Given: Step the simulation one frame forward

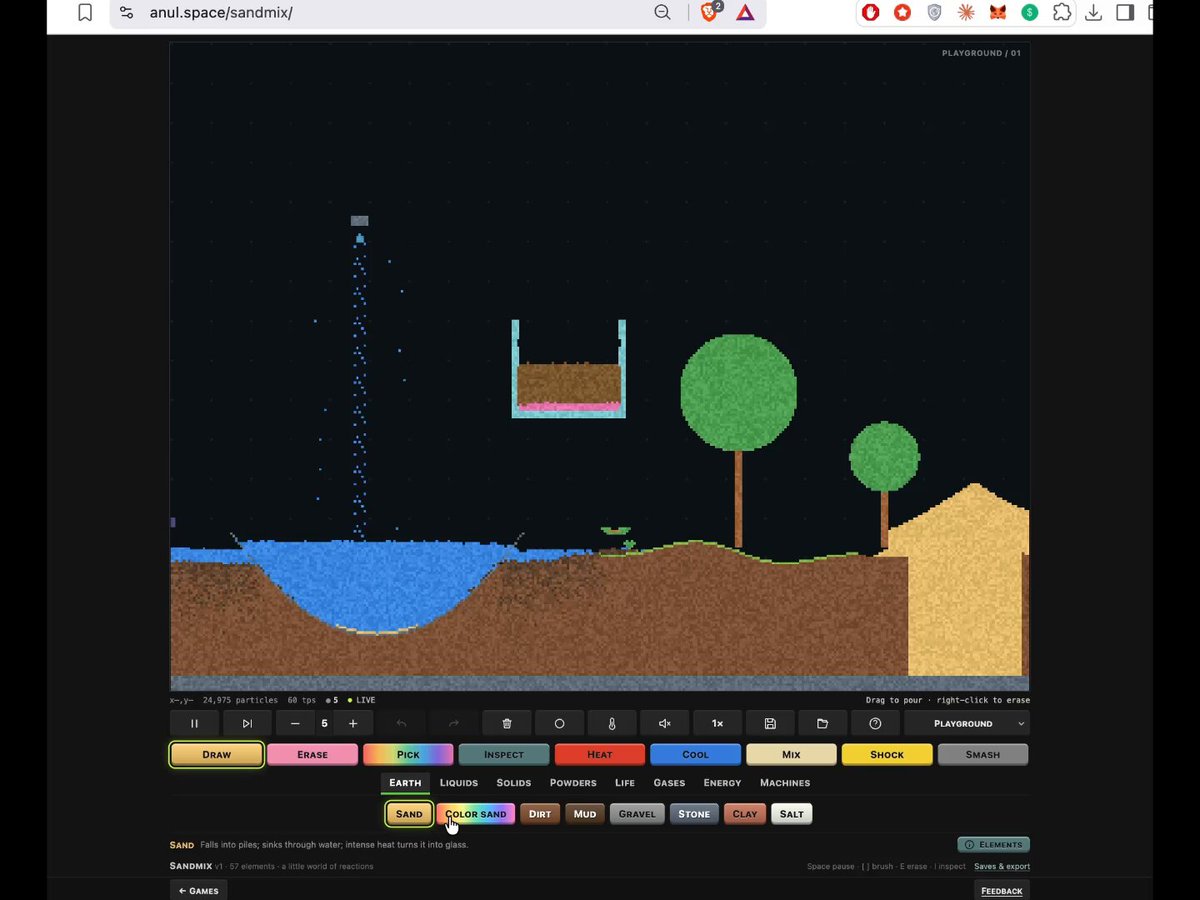Looking at the screenshot, I should coord(247,723).
